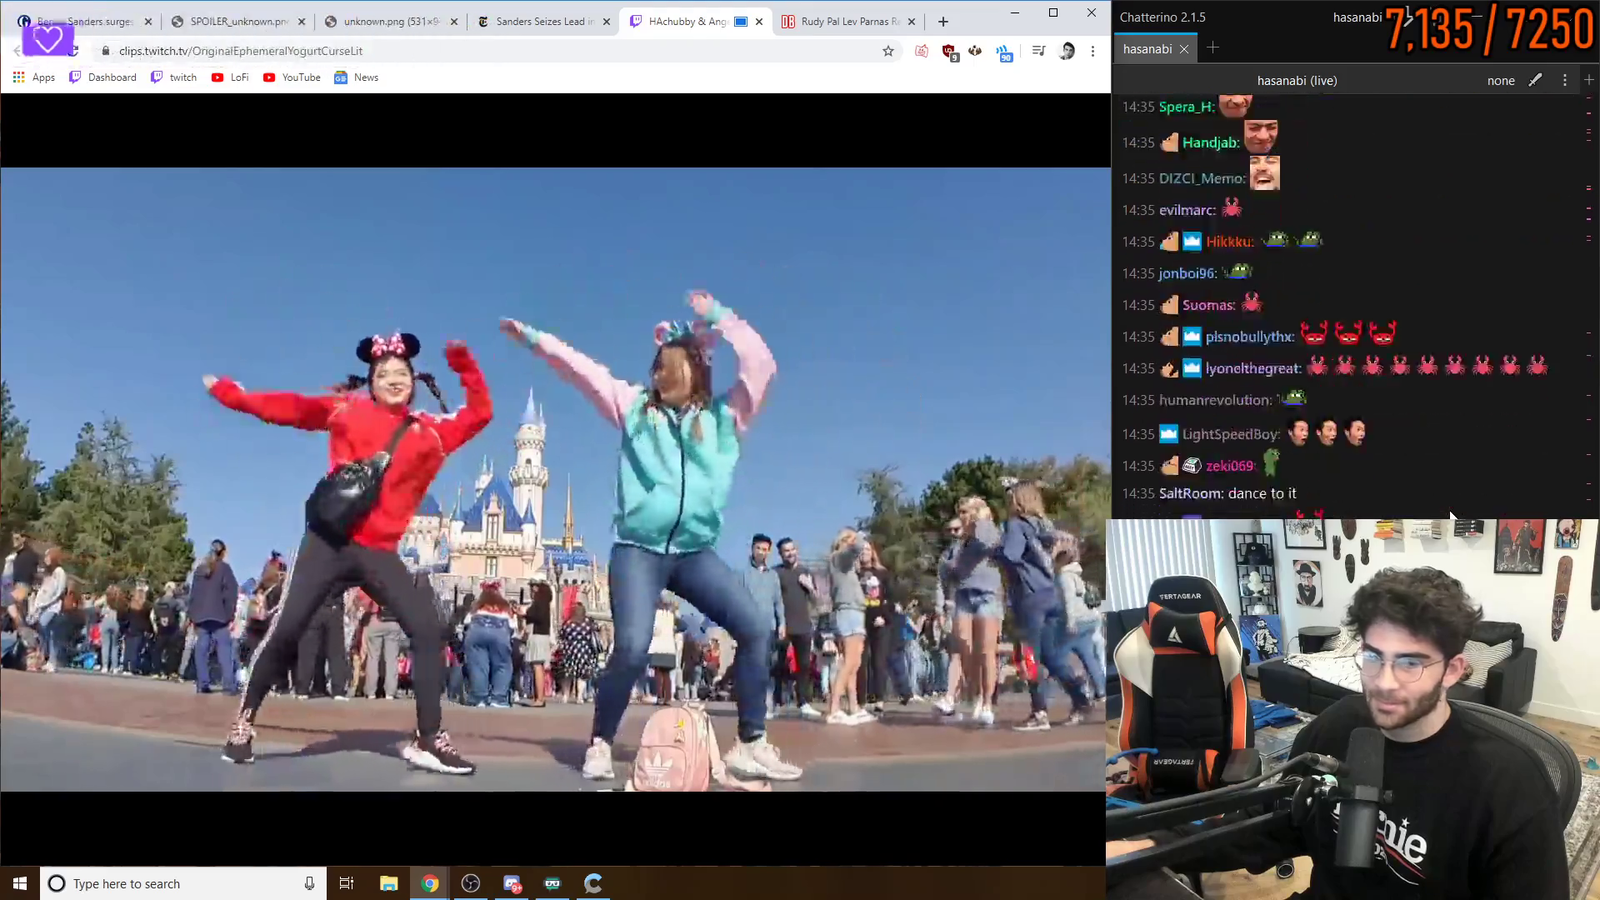Close the HAchubby & Ang tab

[759, 21]
